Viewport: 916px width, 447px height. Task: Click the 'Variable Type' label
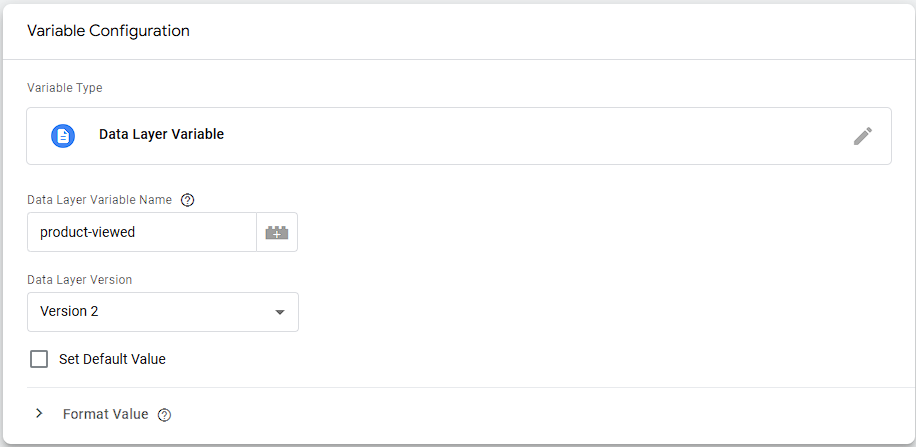[64, 88]
